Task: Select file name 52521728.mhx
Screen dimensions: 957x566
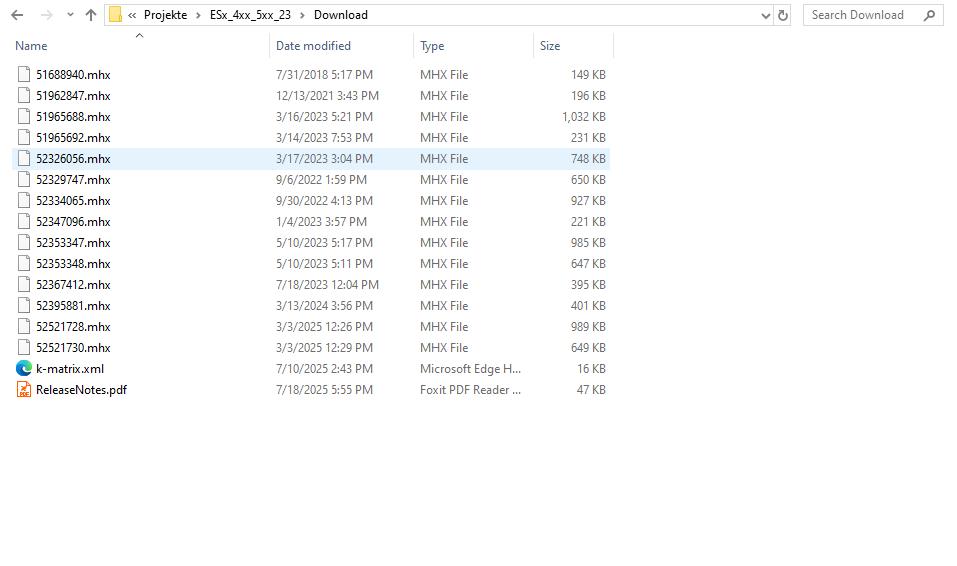Action: click(73, 327)
